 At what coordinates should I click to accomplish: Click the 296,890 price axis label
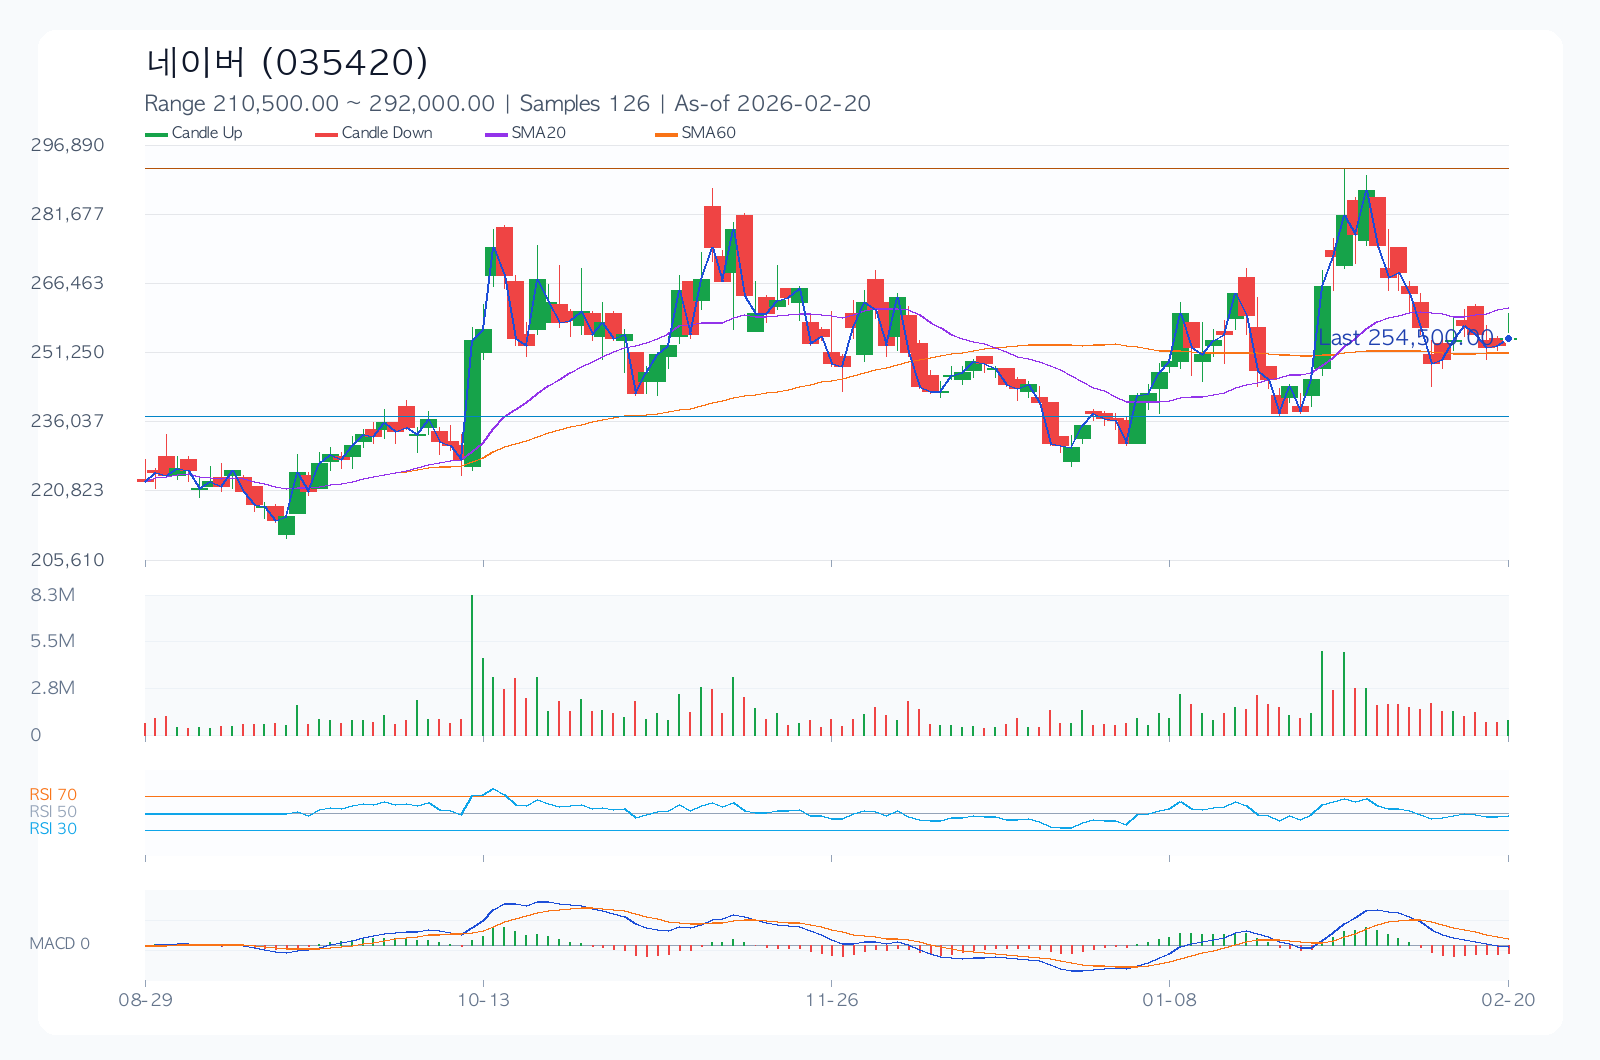coord(67,145)
